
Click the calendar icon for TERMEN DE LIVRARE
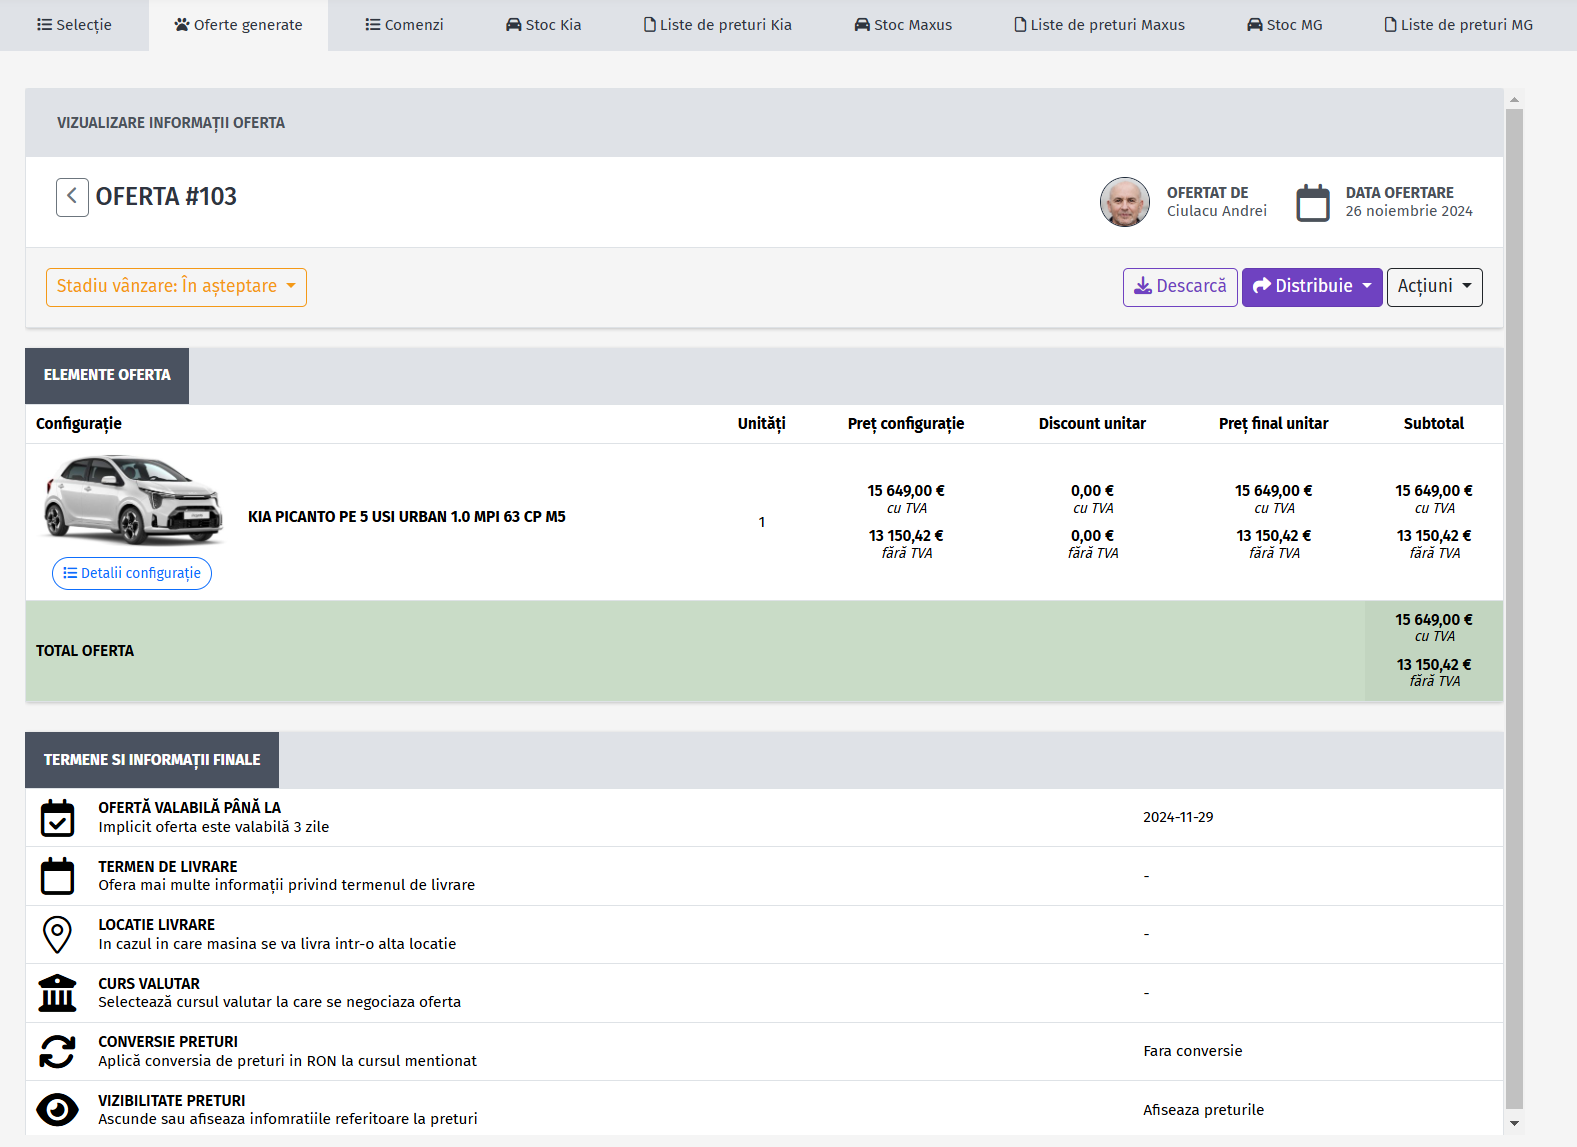[x=57, y=876]
